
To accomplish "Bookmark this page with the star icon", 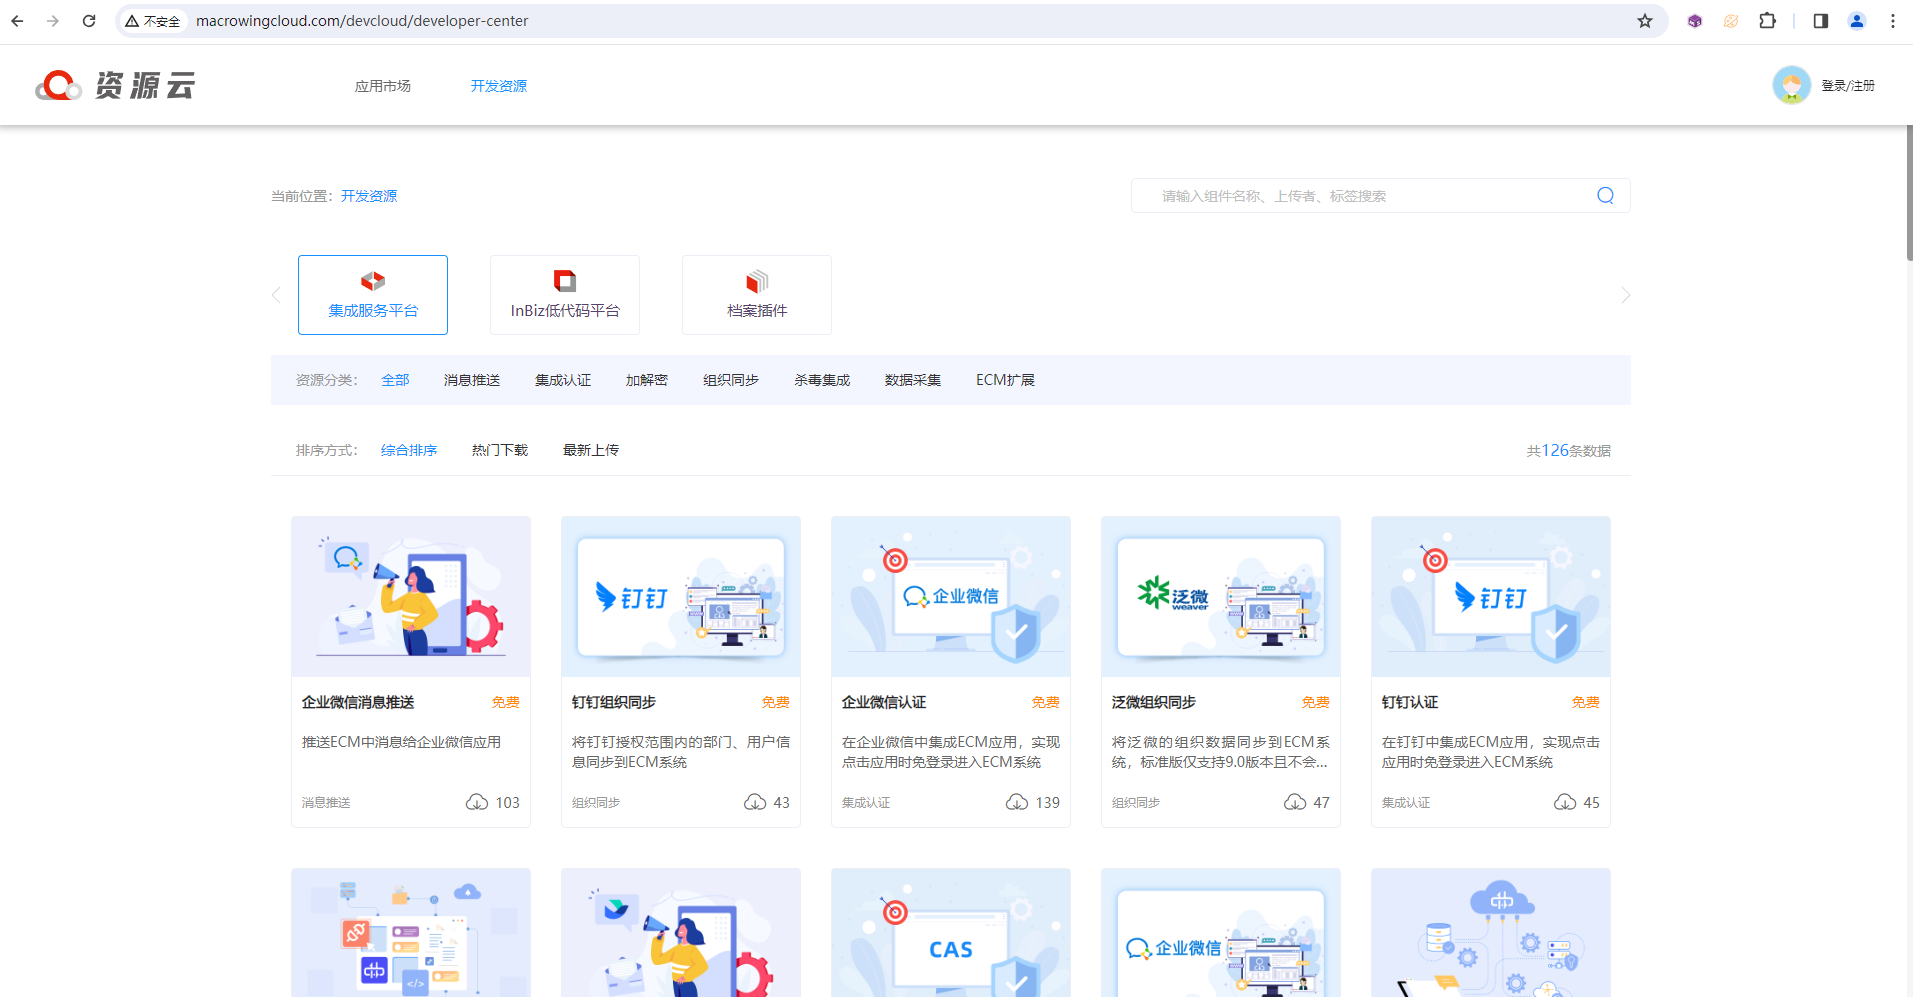I will click(x=1645, y=21).
